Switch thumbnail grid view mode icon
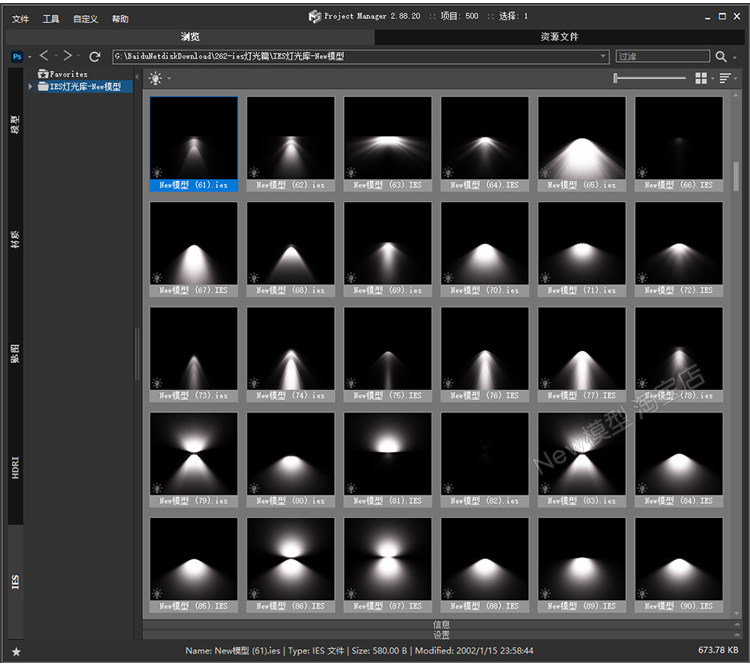The image size is (750, 666). [701, 78]
